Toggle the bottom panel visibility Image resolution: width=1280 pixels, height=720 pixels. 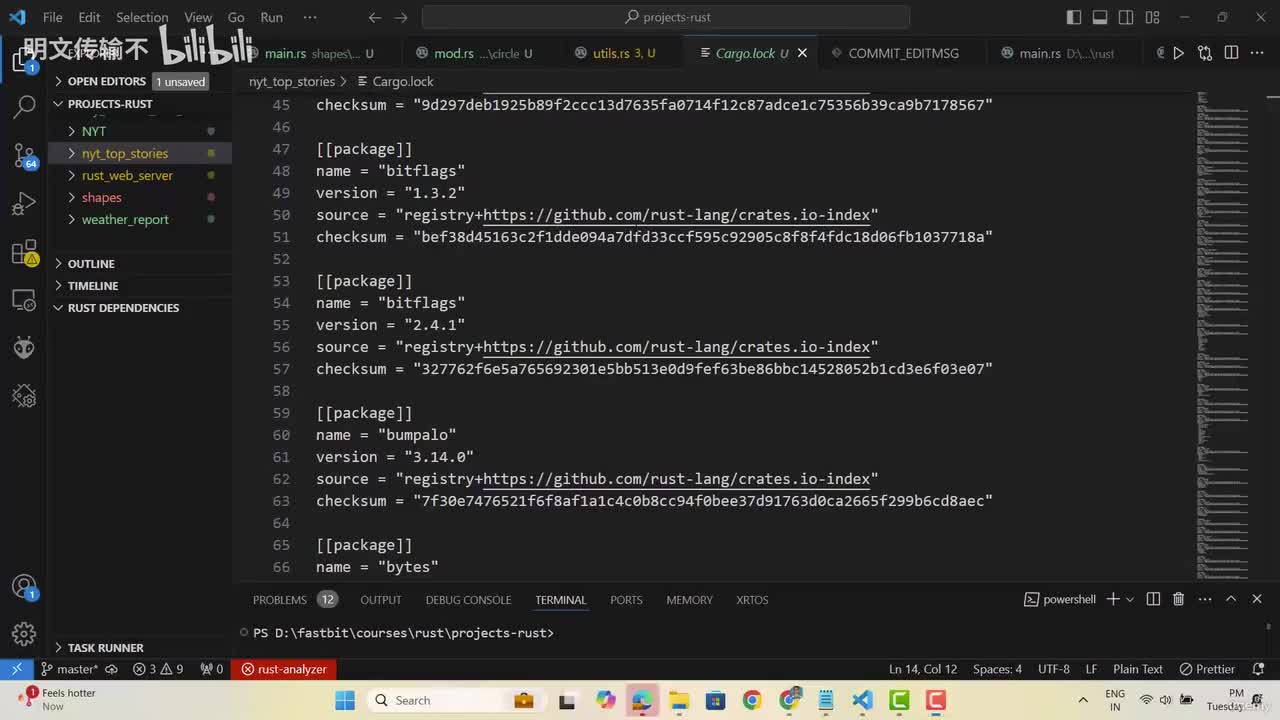pos(1100,17)
